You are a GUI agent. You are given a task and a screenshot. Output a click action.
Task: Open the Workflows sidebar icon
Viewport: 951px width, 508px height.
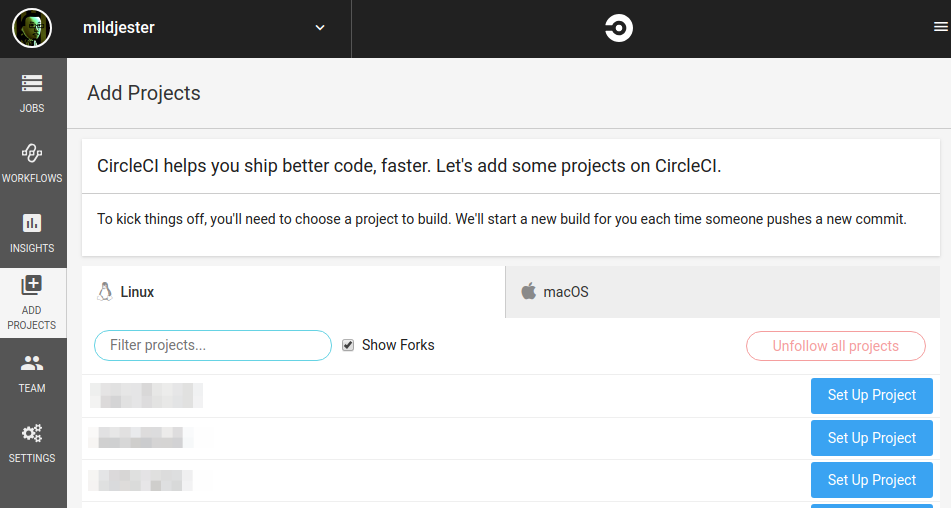pos(32,153)
